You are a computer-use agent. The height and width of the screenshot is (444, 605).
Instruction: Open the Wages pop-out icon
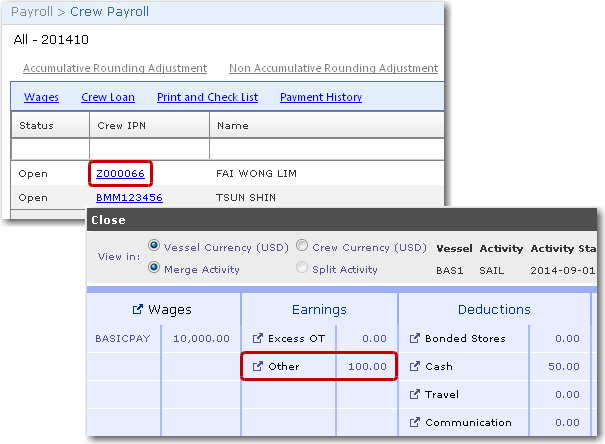[x=137, y=310]
